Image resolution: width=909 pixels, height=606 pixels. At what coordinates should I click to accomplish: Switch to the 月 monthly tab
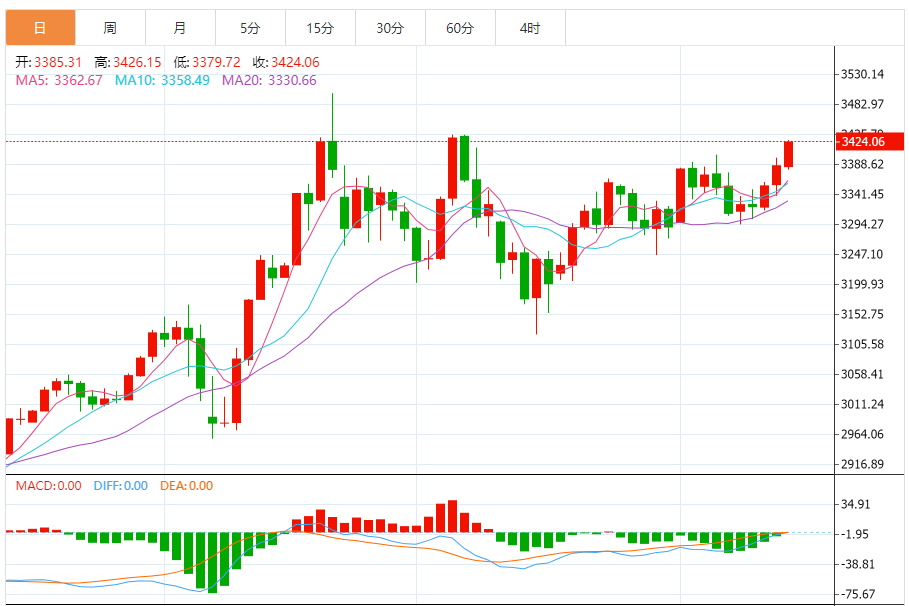pos(180,28)
